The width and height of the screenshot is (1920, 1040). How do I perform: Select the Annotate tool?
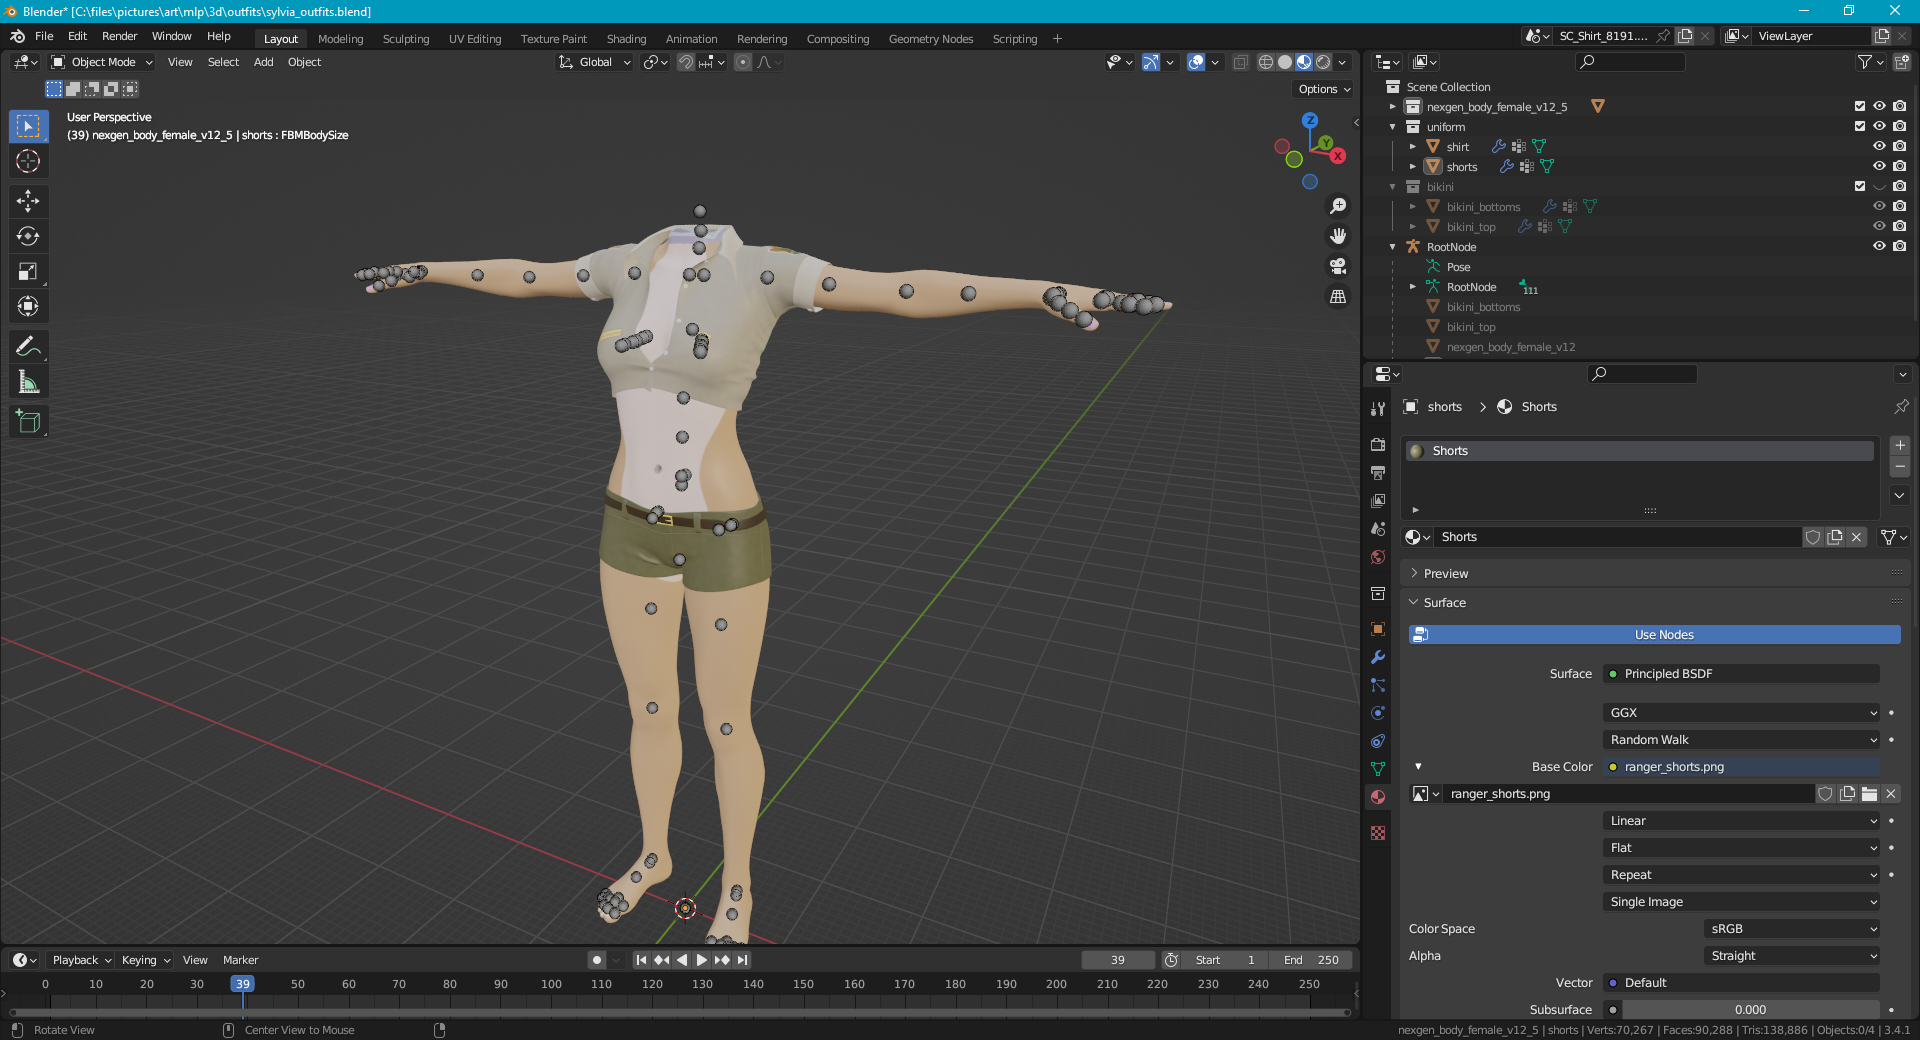click(x=28, y=347)
